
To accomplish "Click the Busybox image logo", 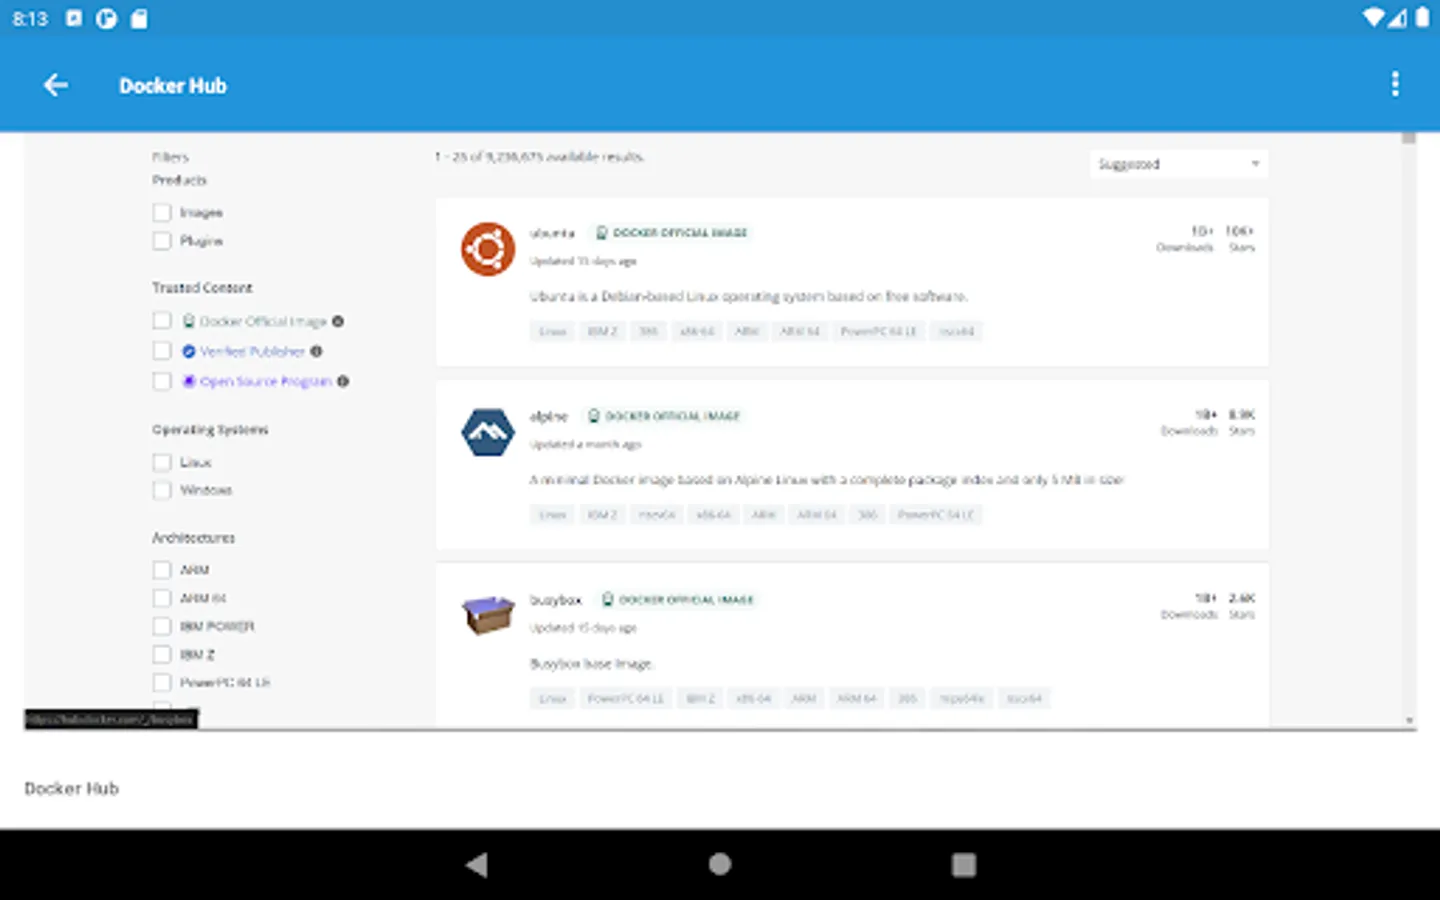I will coord(488,614).
